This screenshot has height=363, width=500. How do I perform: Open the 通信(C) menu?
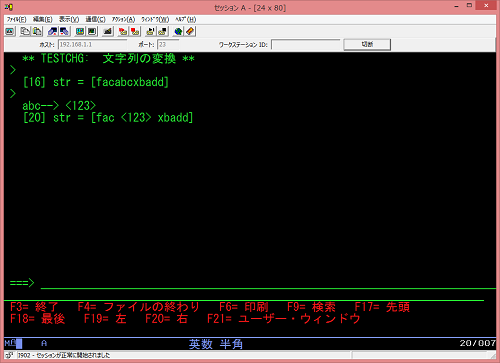click(95, 19)
